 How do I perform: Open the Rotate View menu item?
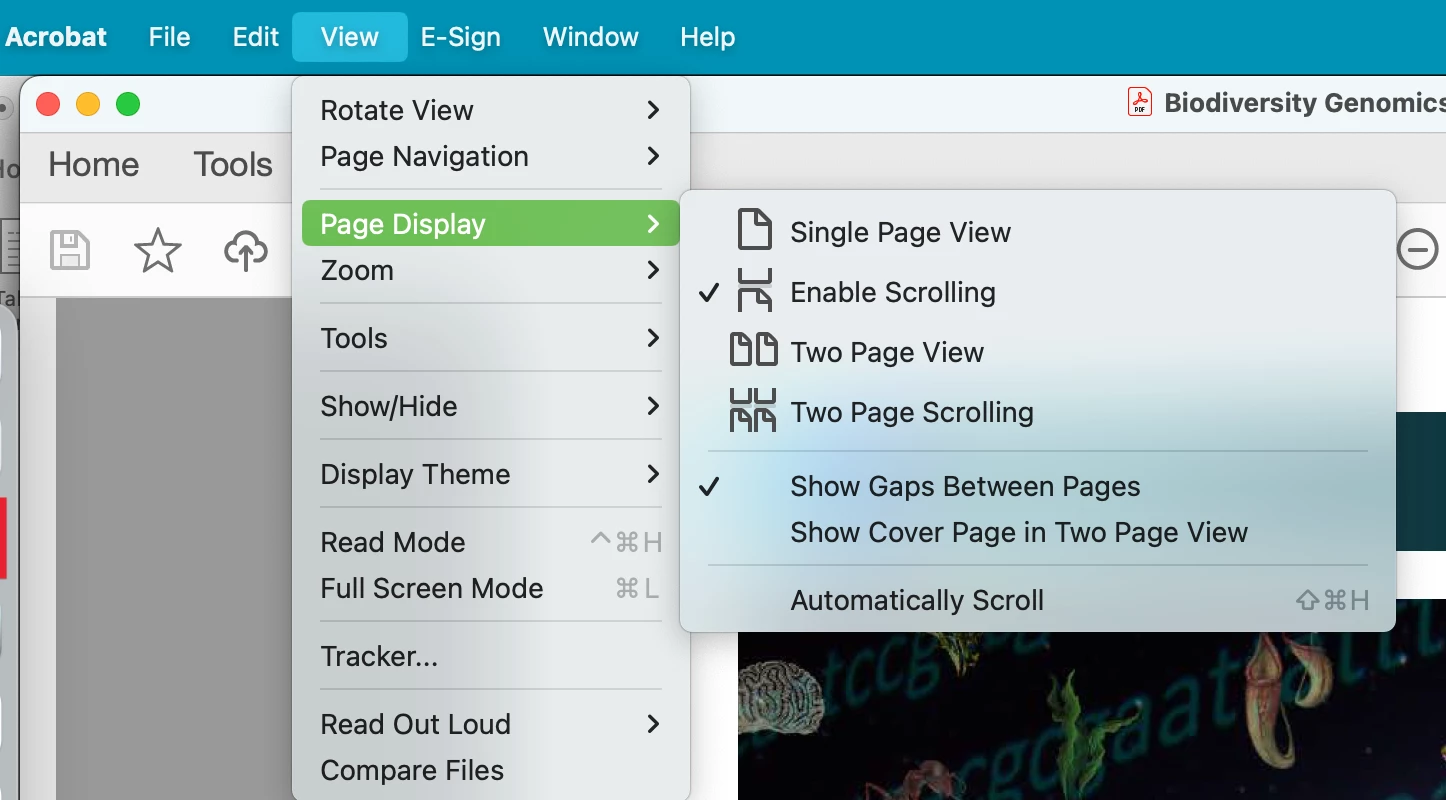[x=490, y=110]
